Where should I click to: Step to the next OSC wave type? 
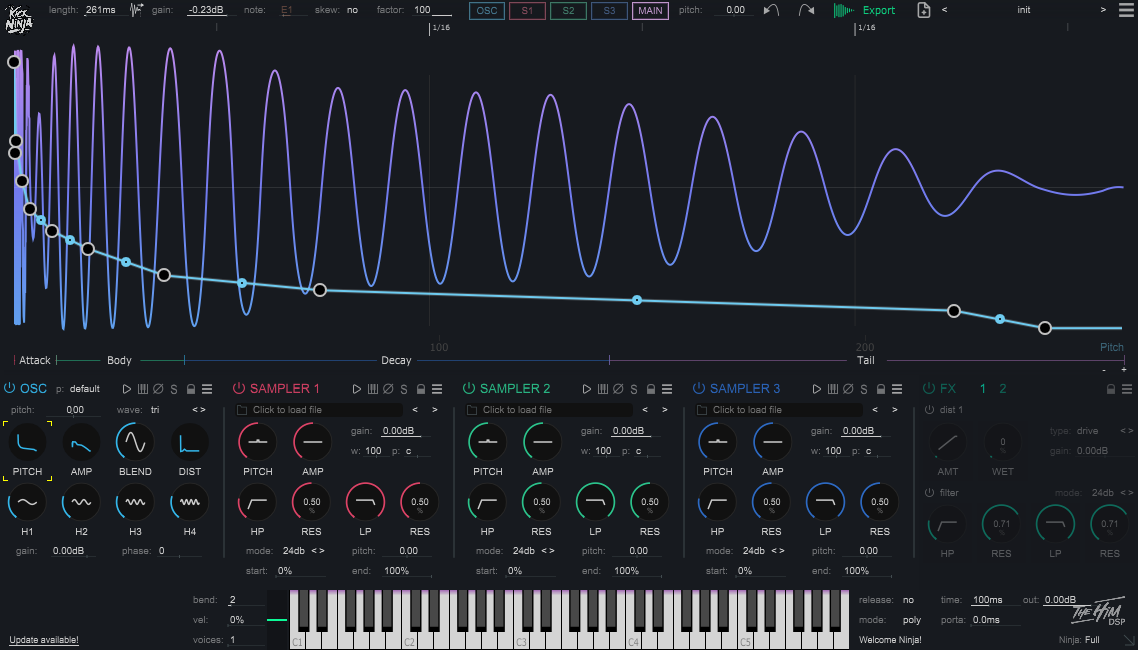[202, 410]
